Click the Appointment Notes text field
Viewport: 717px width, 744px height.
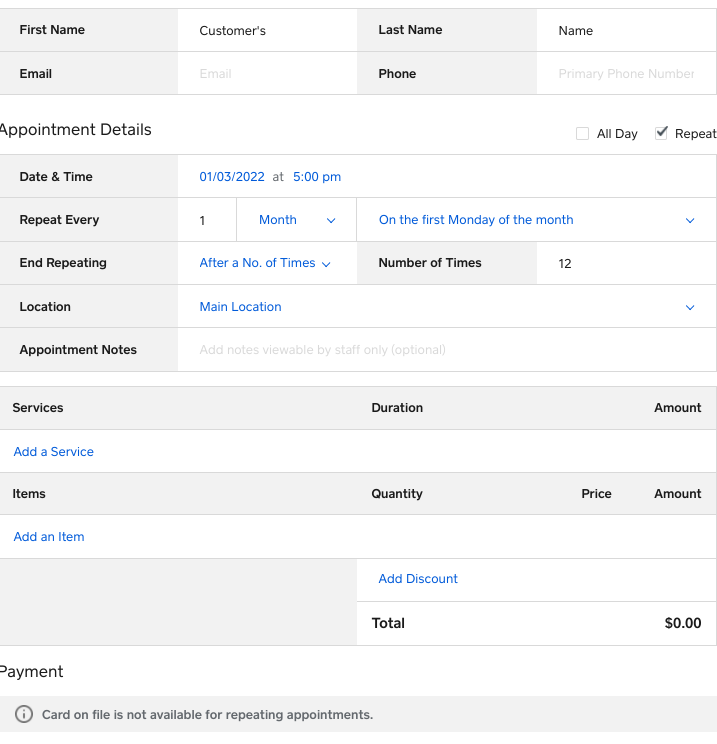tap(446, 350)
